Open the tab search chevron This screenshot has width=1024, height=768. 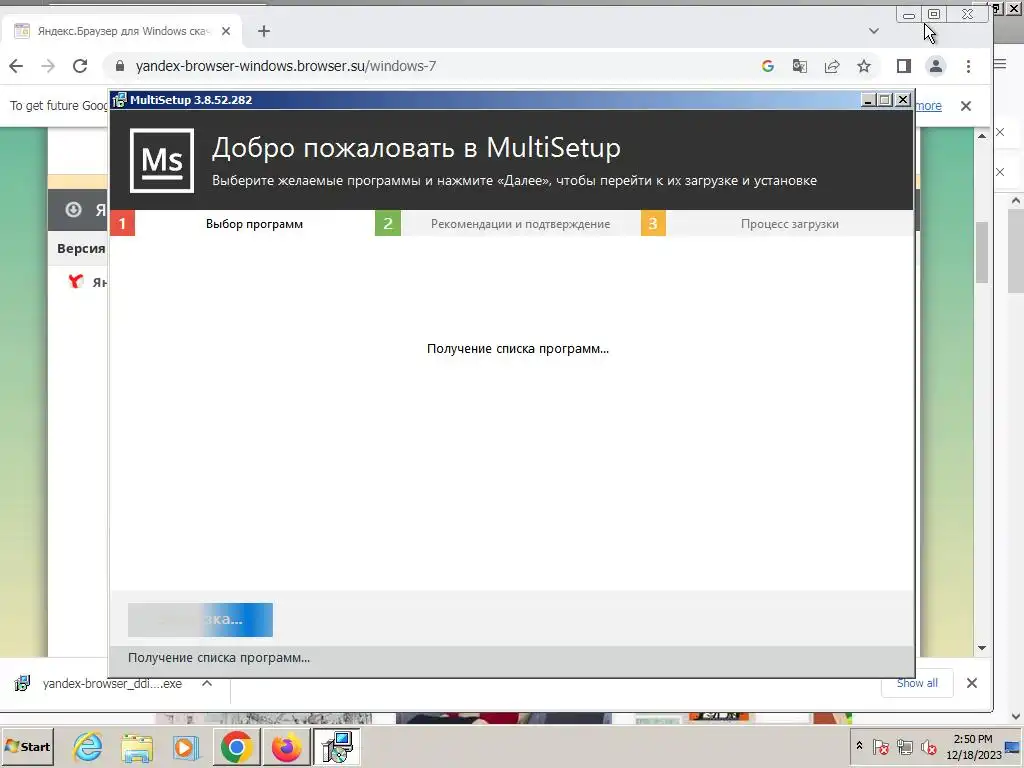click(874, 31)
